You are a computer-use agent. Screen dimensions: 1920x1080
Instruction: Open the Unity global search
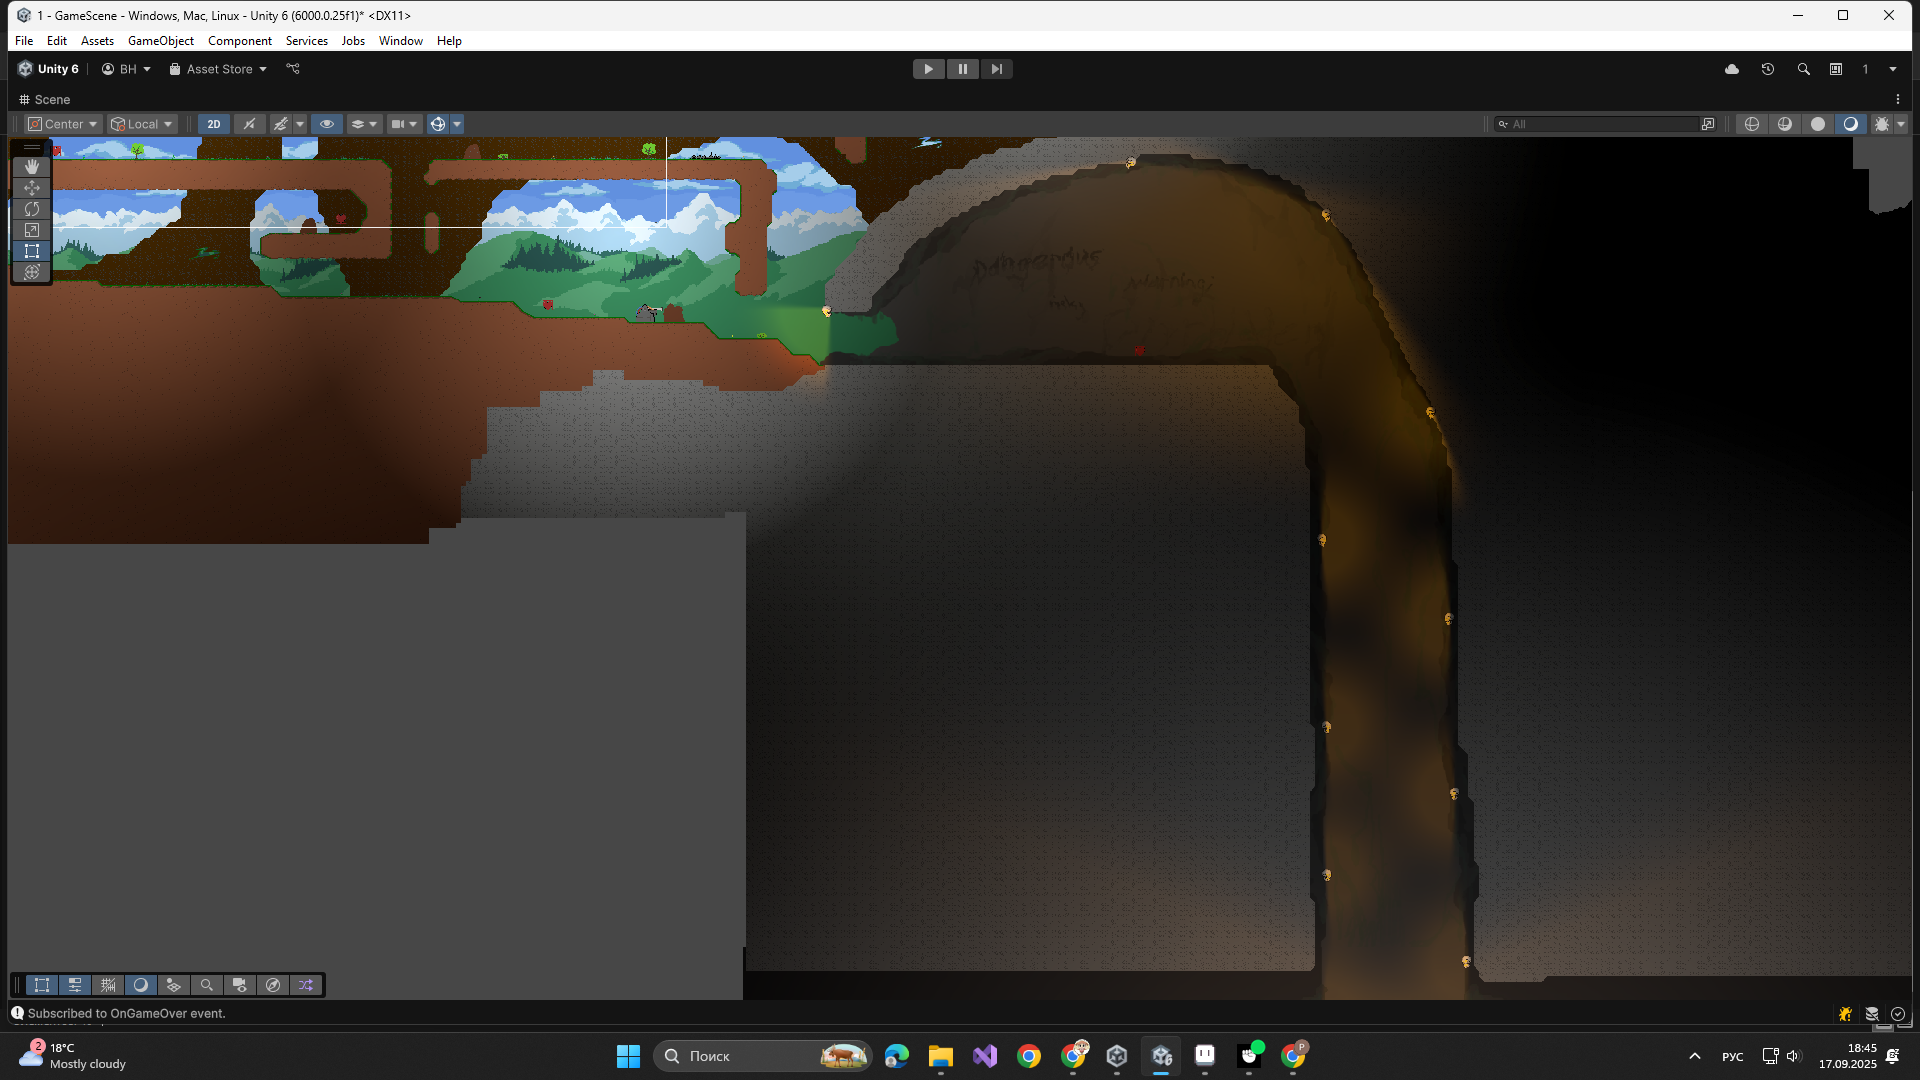pos(1803,69)
